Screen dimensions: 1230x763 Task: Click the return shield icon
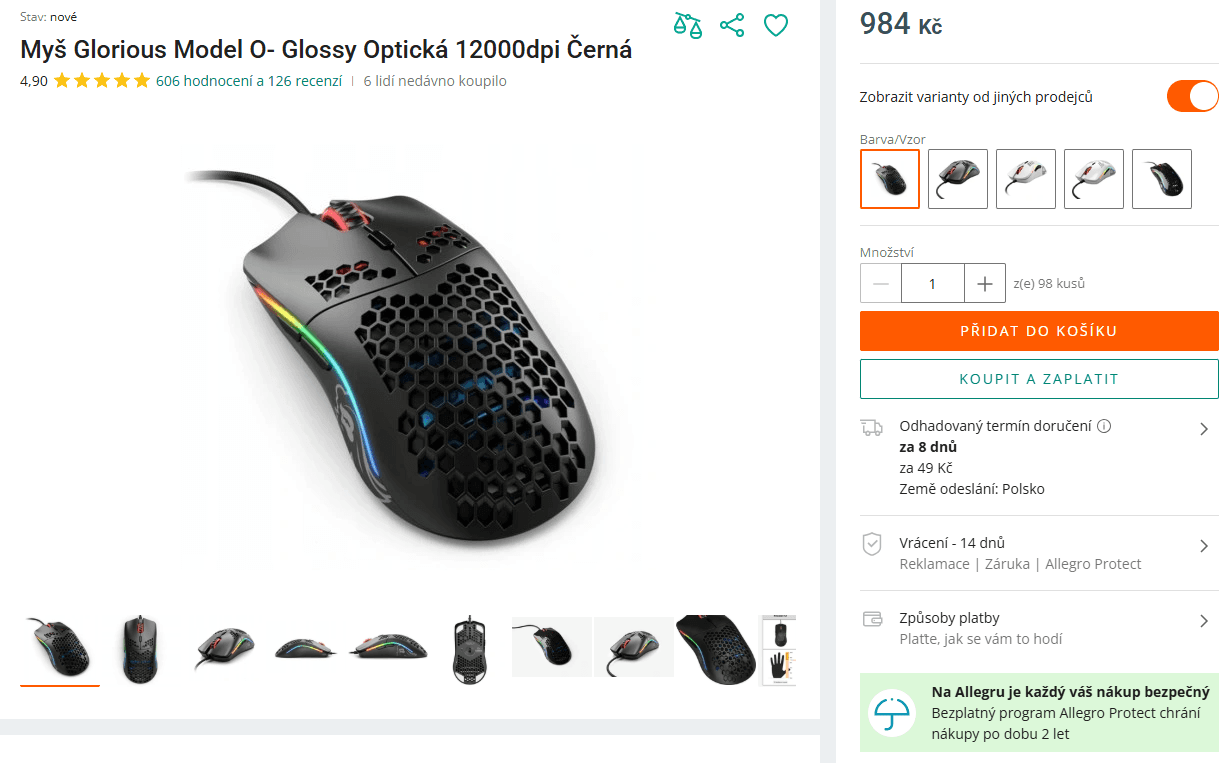tap(872, 545)
